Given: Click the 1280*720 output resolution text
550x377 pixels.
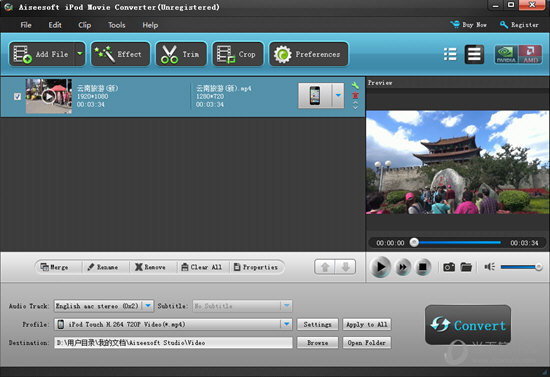Looking at the screenshot, I should [210, 96].
